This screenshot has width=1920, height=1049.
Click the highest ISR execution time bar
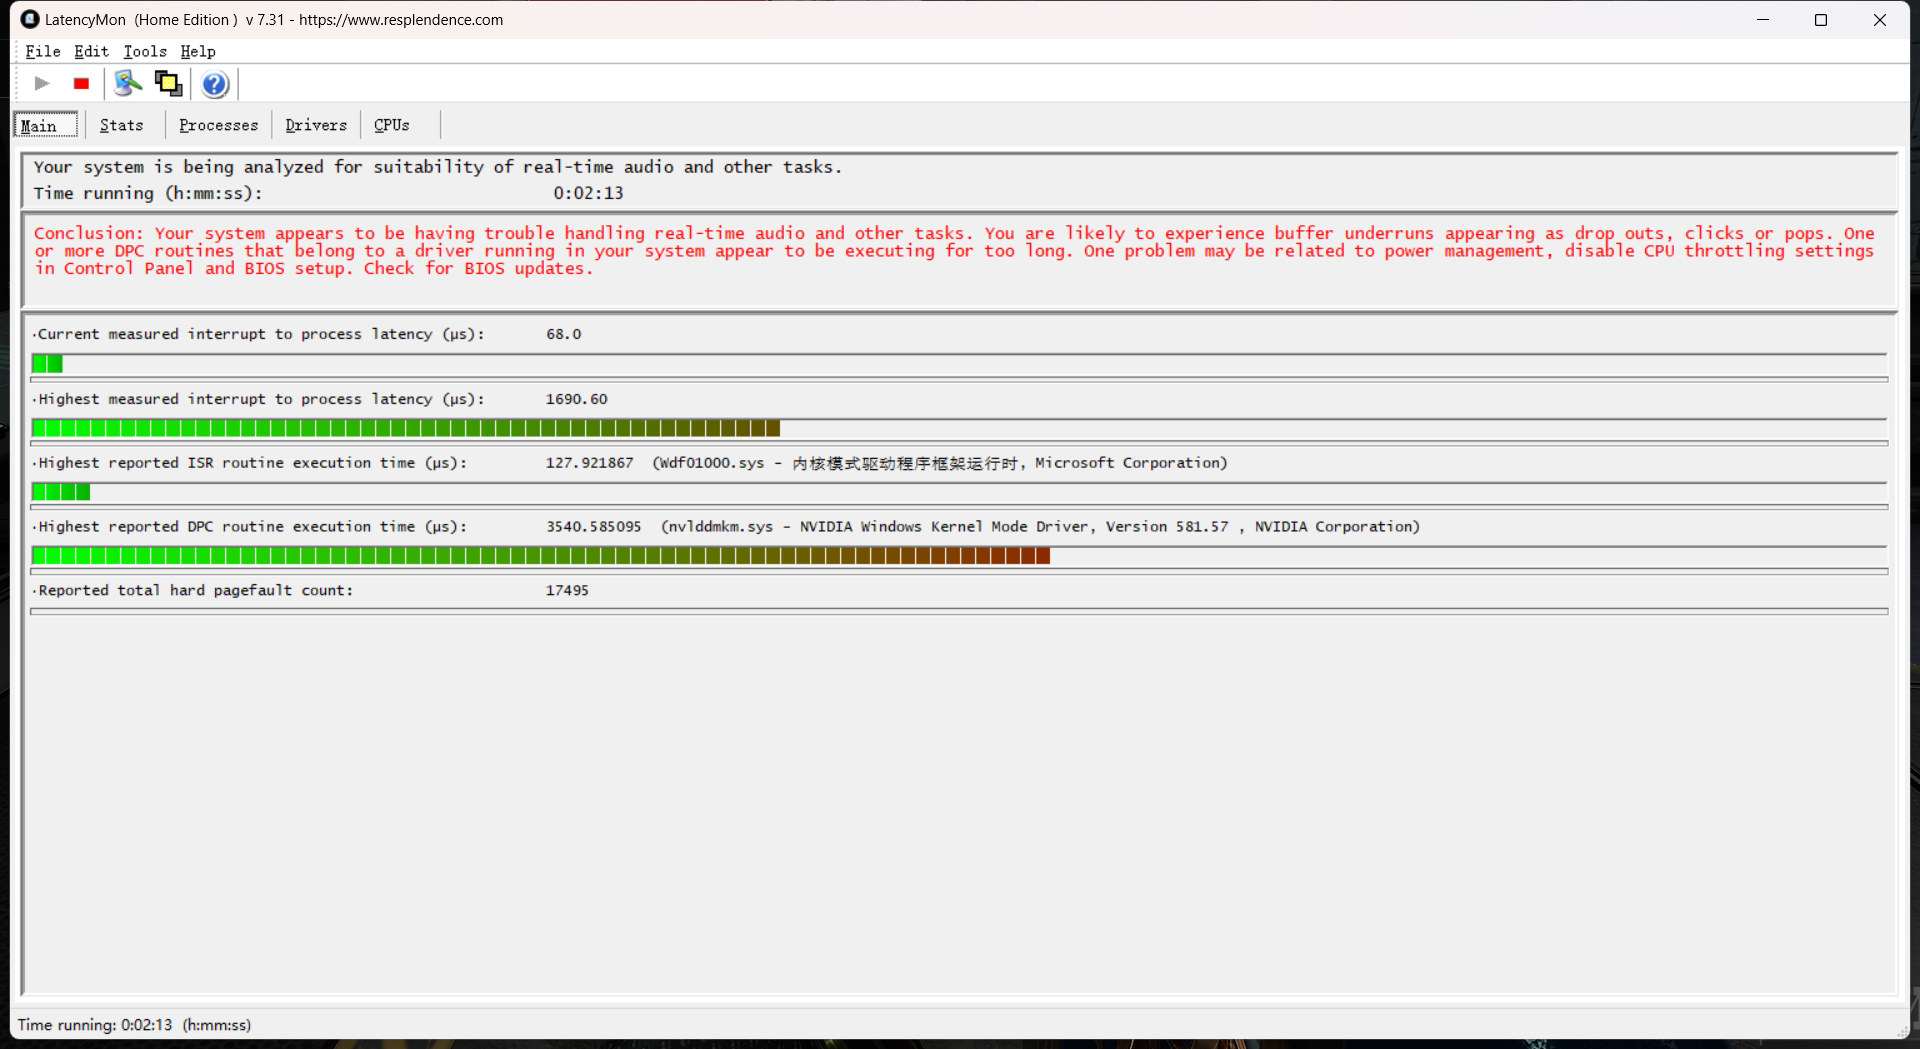61,492
